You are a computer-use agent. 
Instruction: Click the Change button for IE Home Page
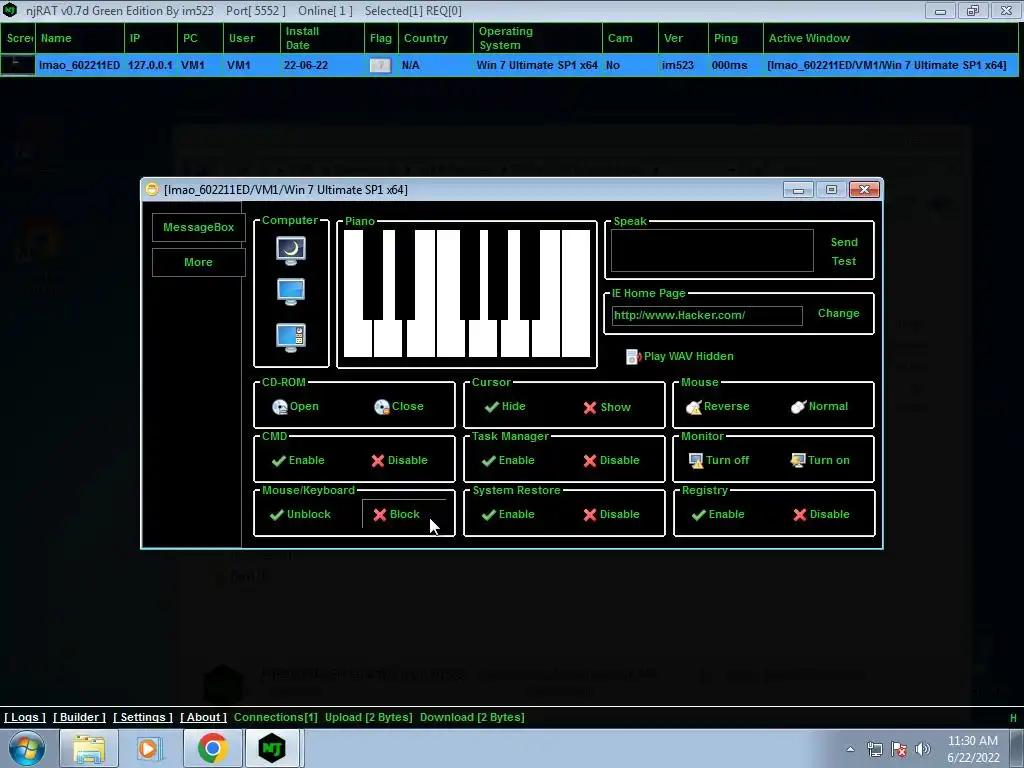[839, 313]
